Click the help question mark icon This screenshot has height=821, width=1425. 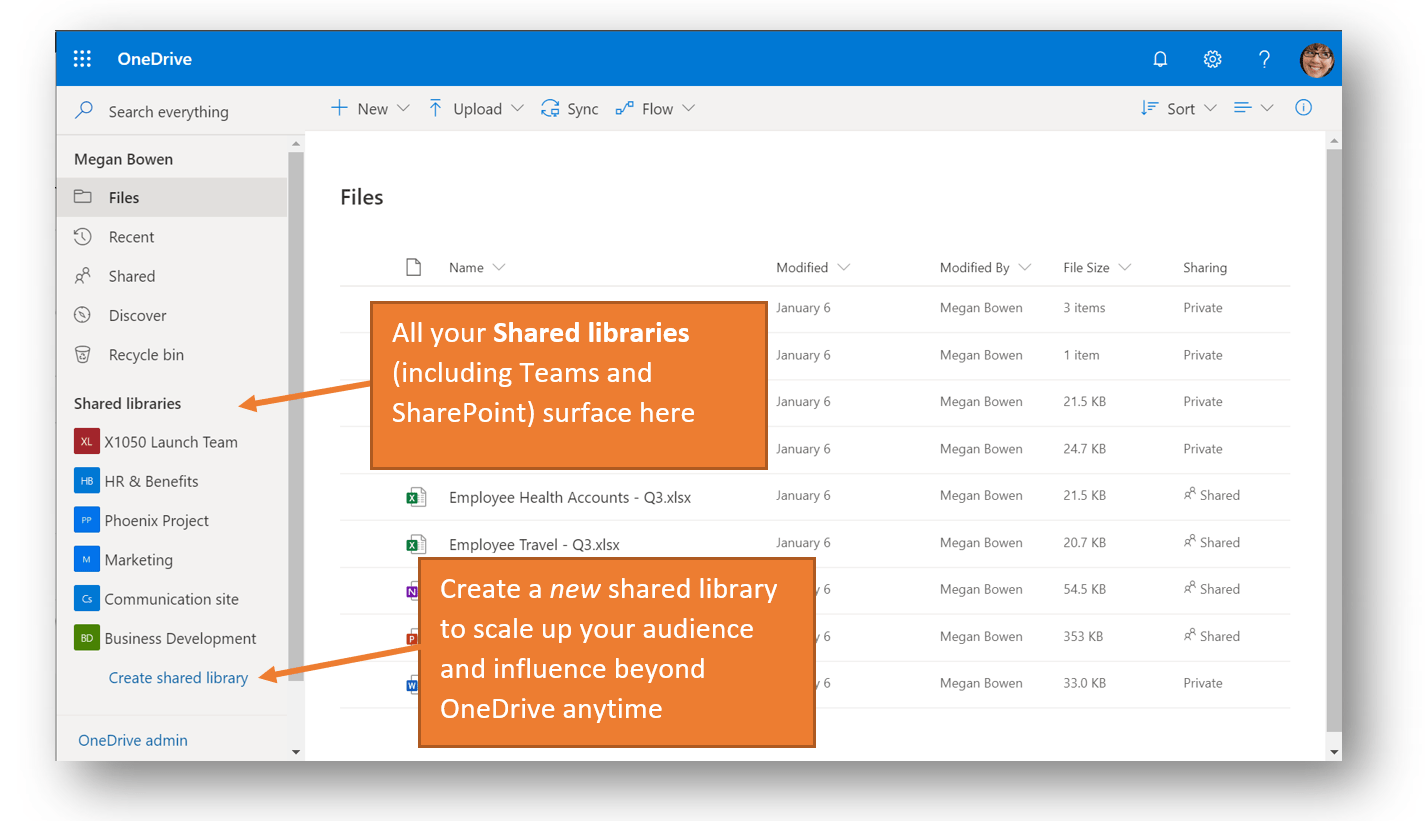[x=1264, y=59]
